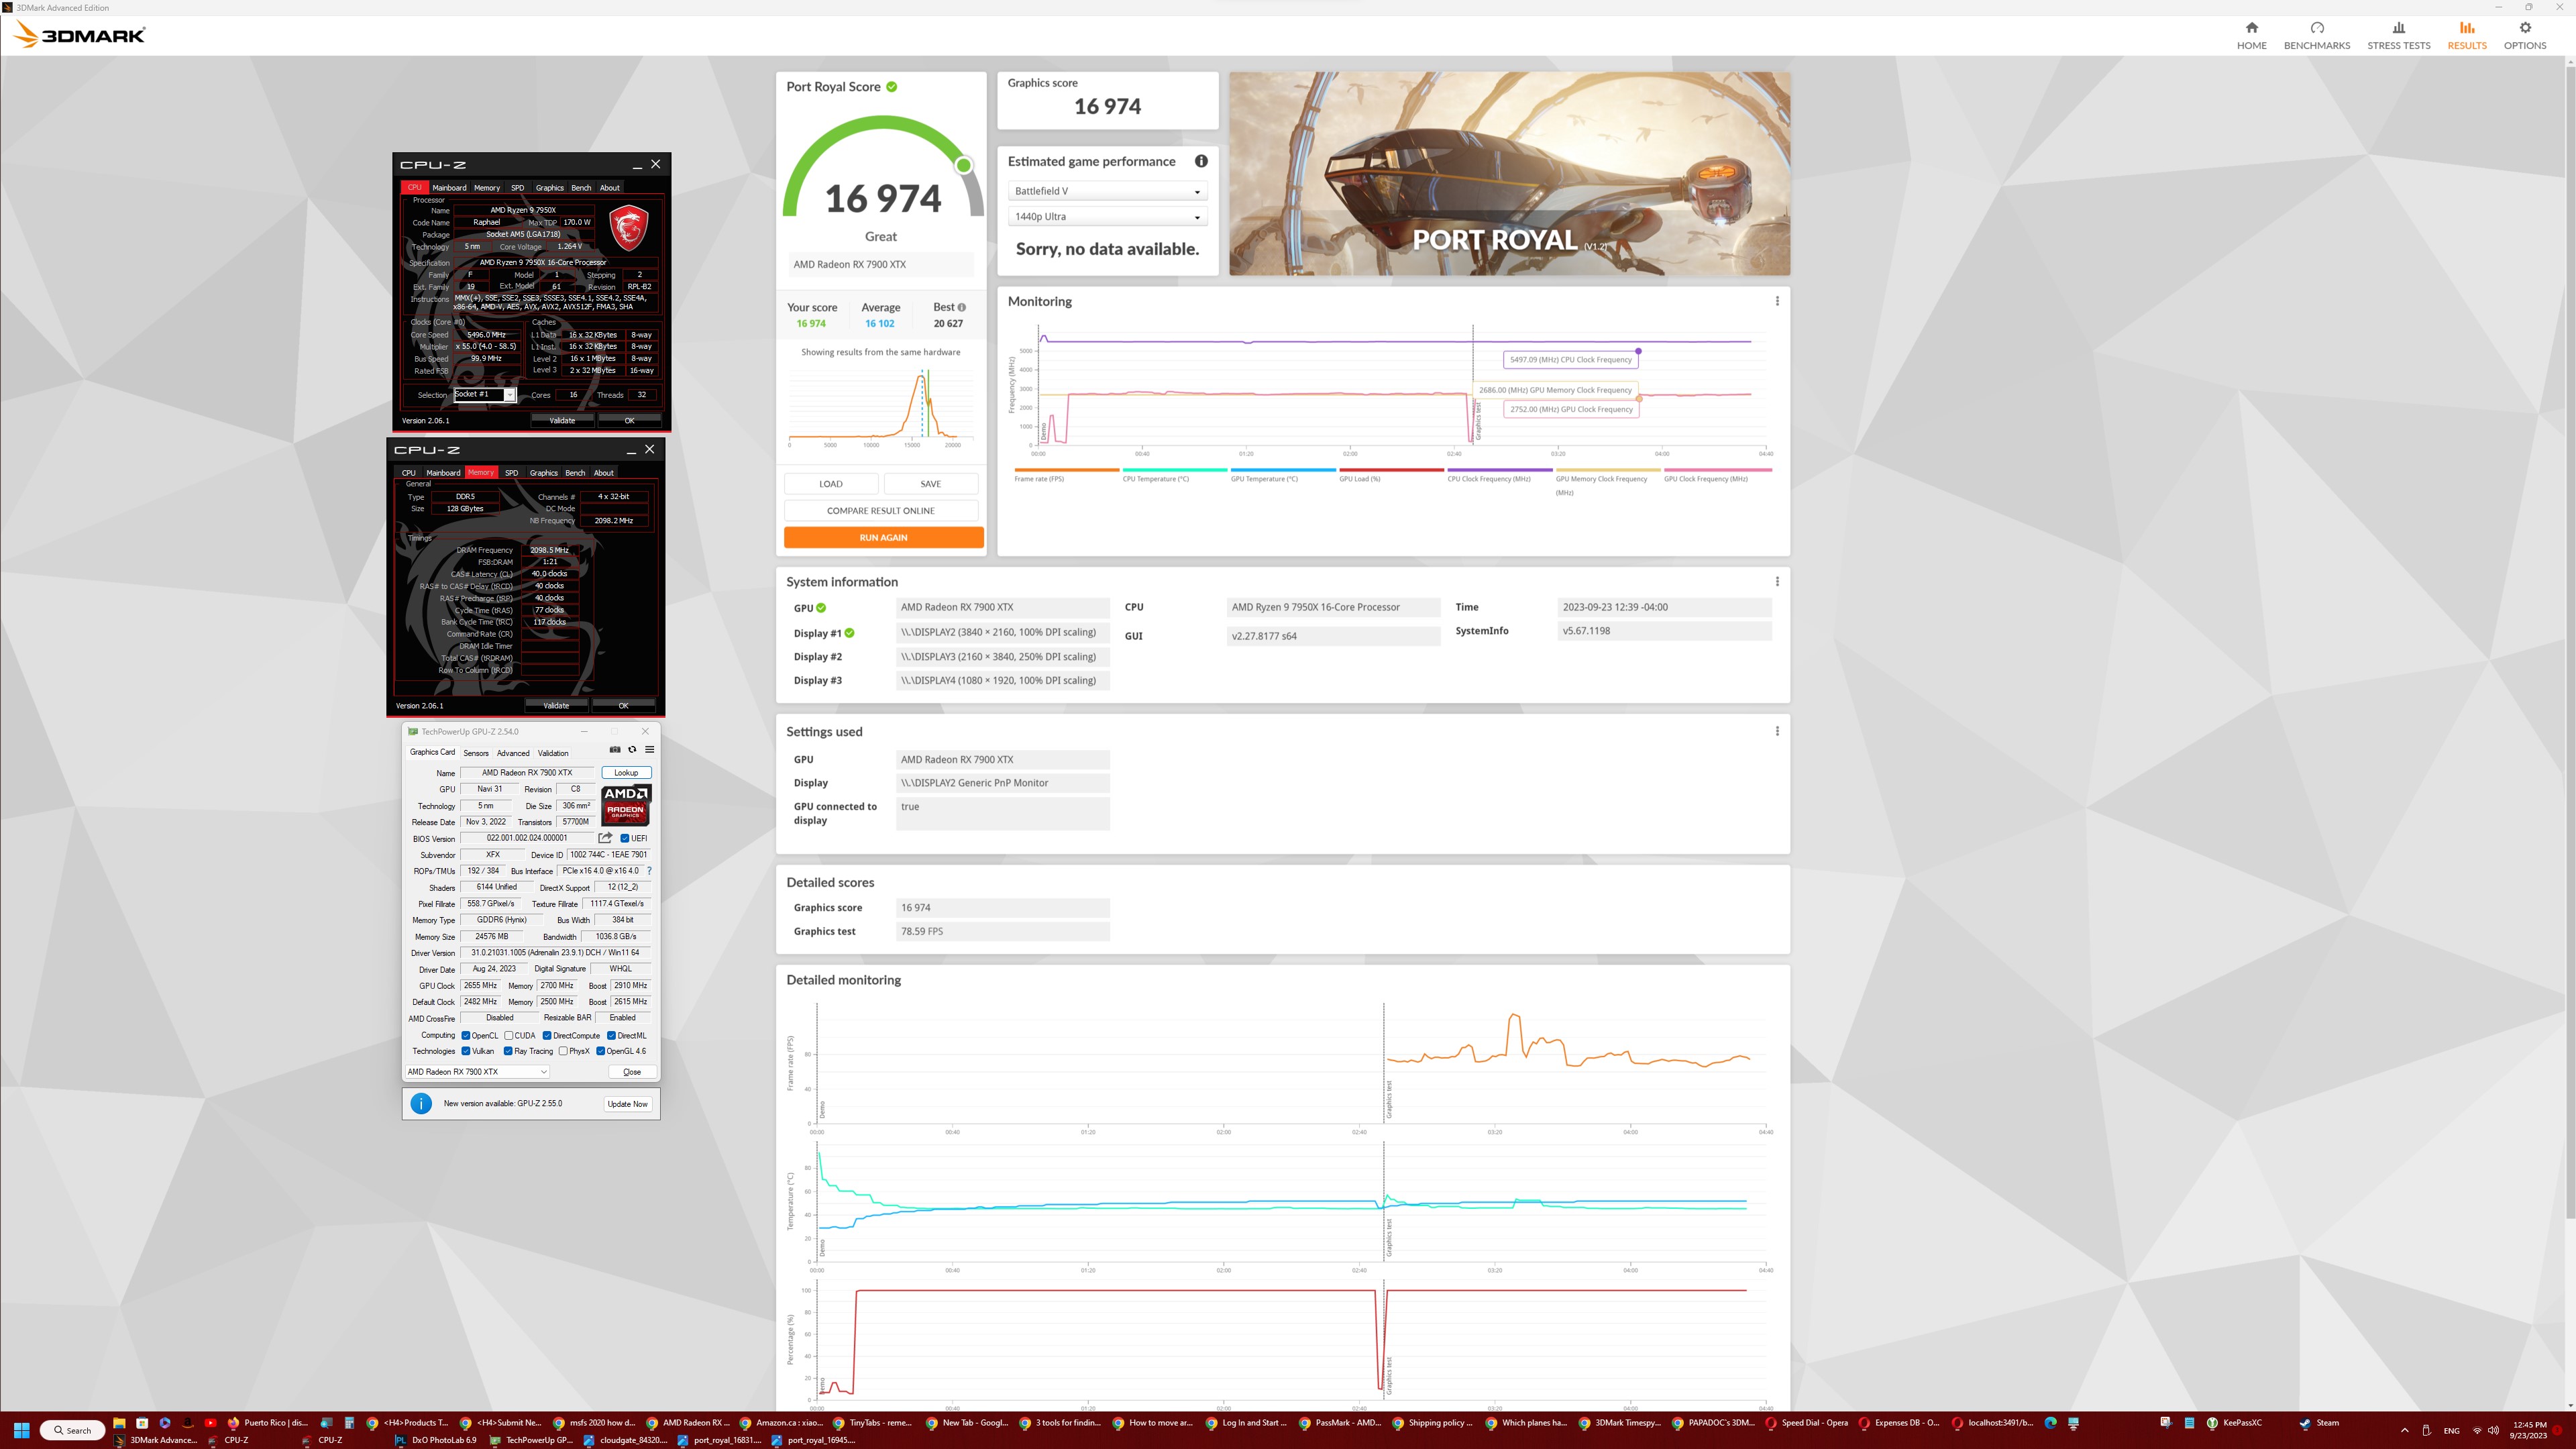Click the MSI dragon logo in CPU-Z
Screen dimensions: 2576x1449
pyautogui.click(x=628, y=228)
